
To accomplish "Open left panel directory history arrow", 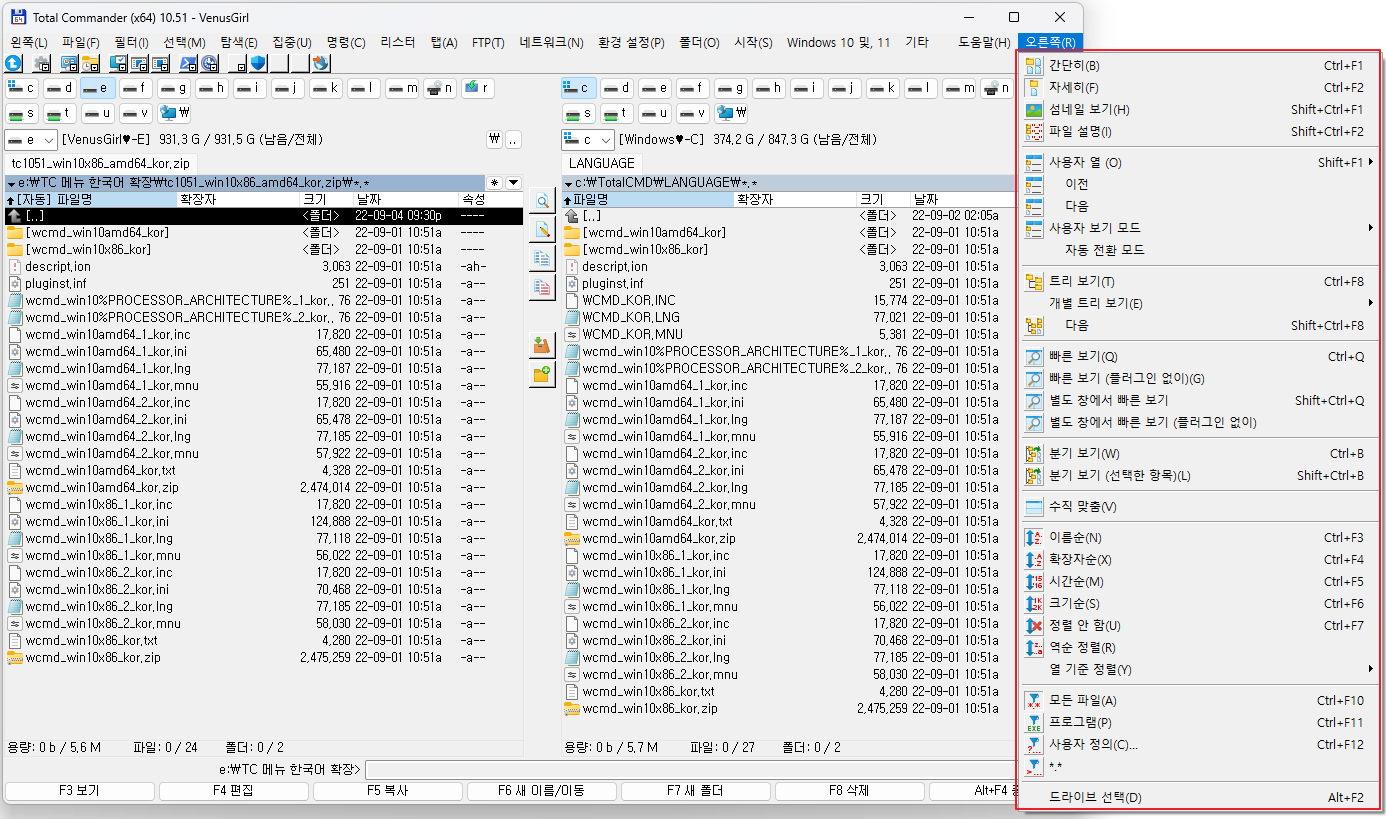I will pos(514,183).
